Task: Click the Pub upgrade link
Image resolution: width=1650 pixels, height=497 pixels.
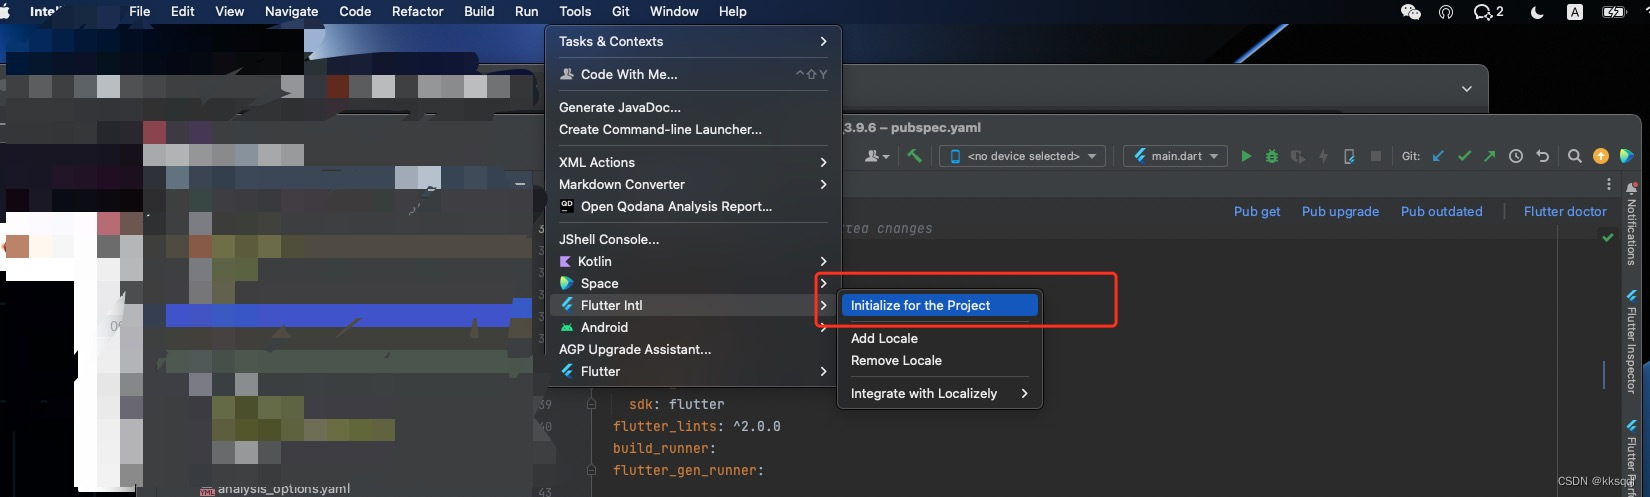Action: click(x=1340, y=211)
